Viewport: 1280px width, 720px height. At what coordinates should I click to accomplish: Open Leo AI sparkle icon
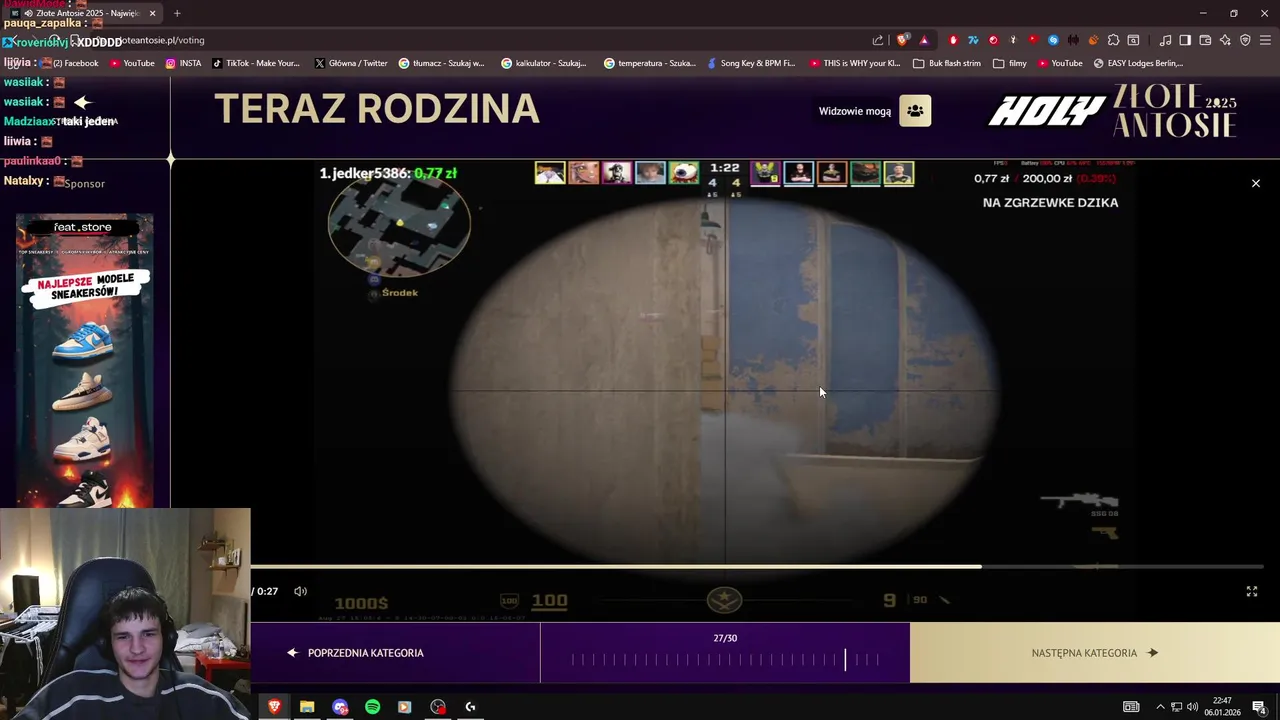click(1225, 40)
